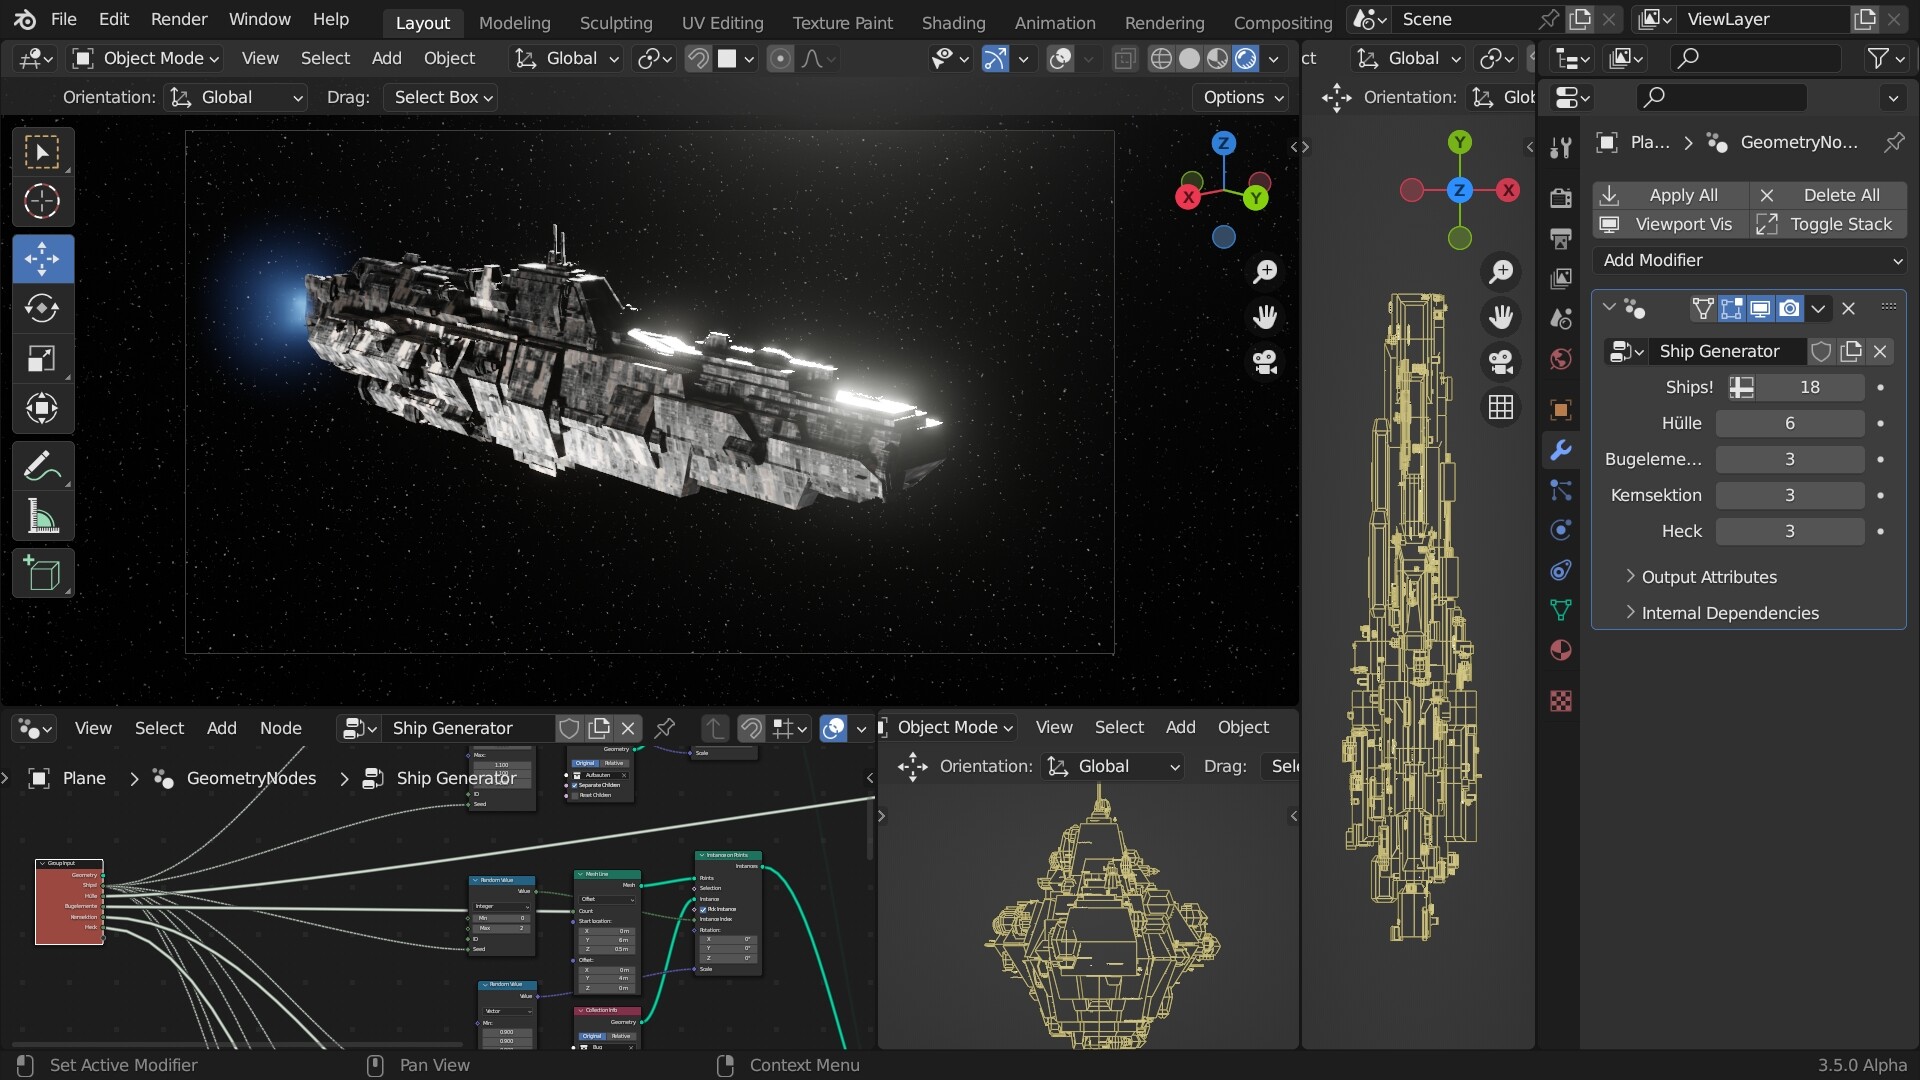
Task: Select the Move tool in the toolbar
Action: pos(42,259)
